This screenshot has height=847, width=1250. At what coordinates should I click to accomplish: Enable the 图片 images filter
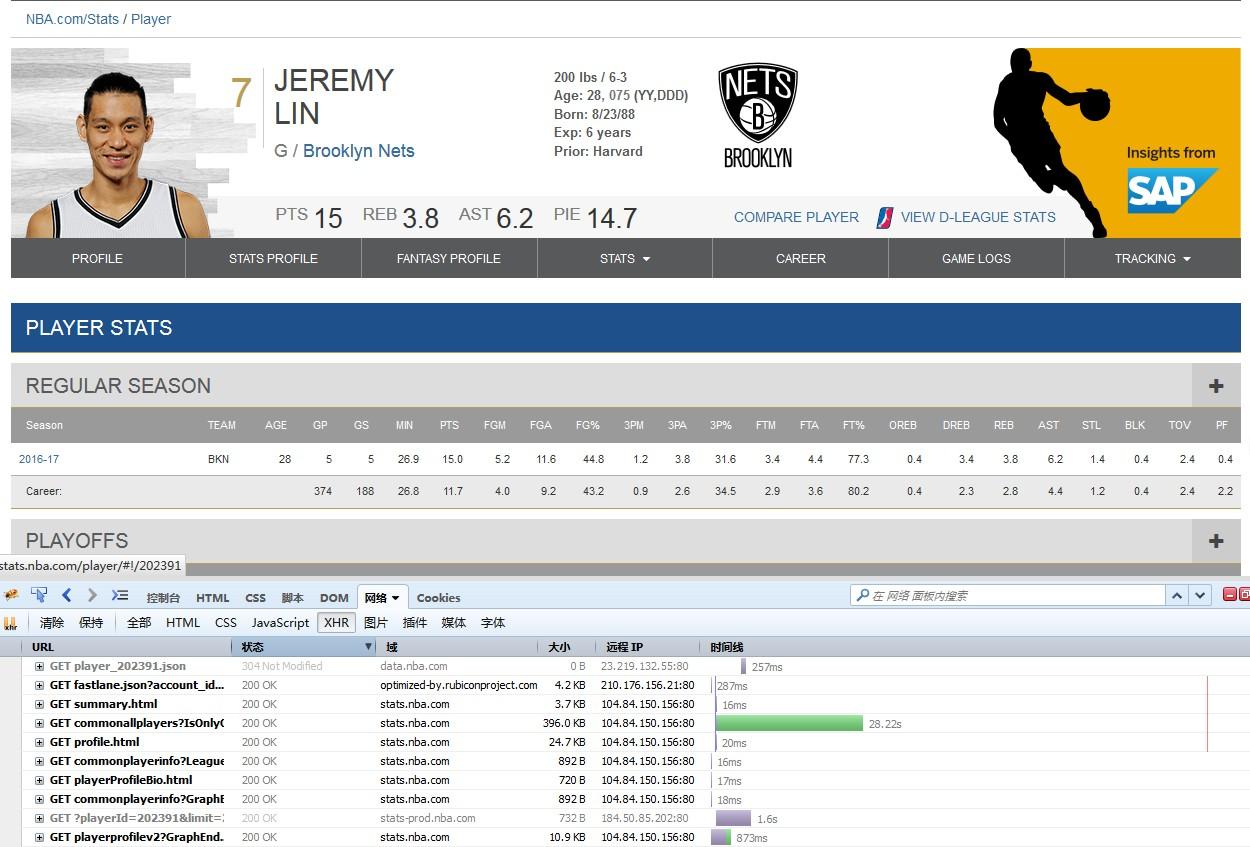point(377,622)
